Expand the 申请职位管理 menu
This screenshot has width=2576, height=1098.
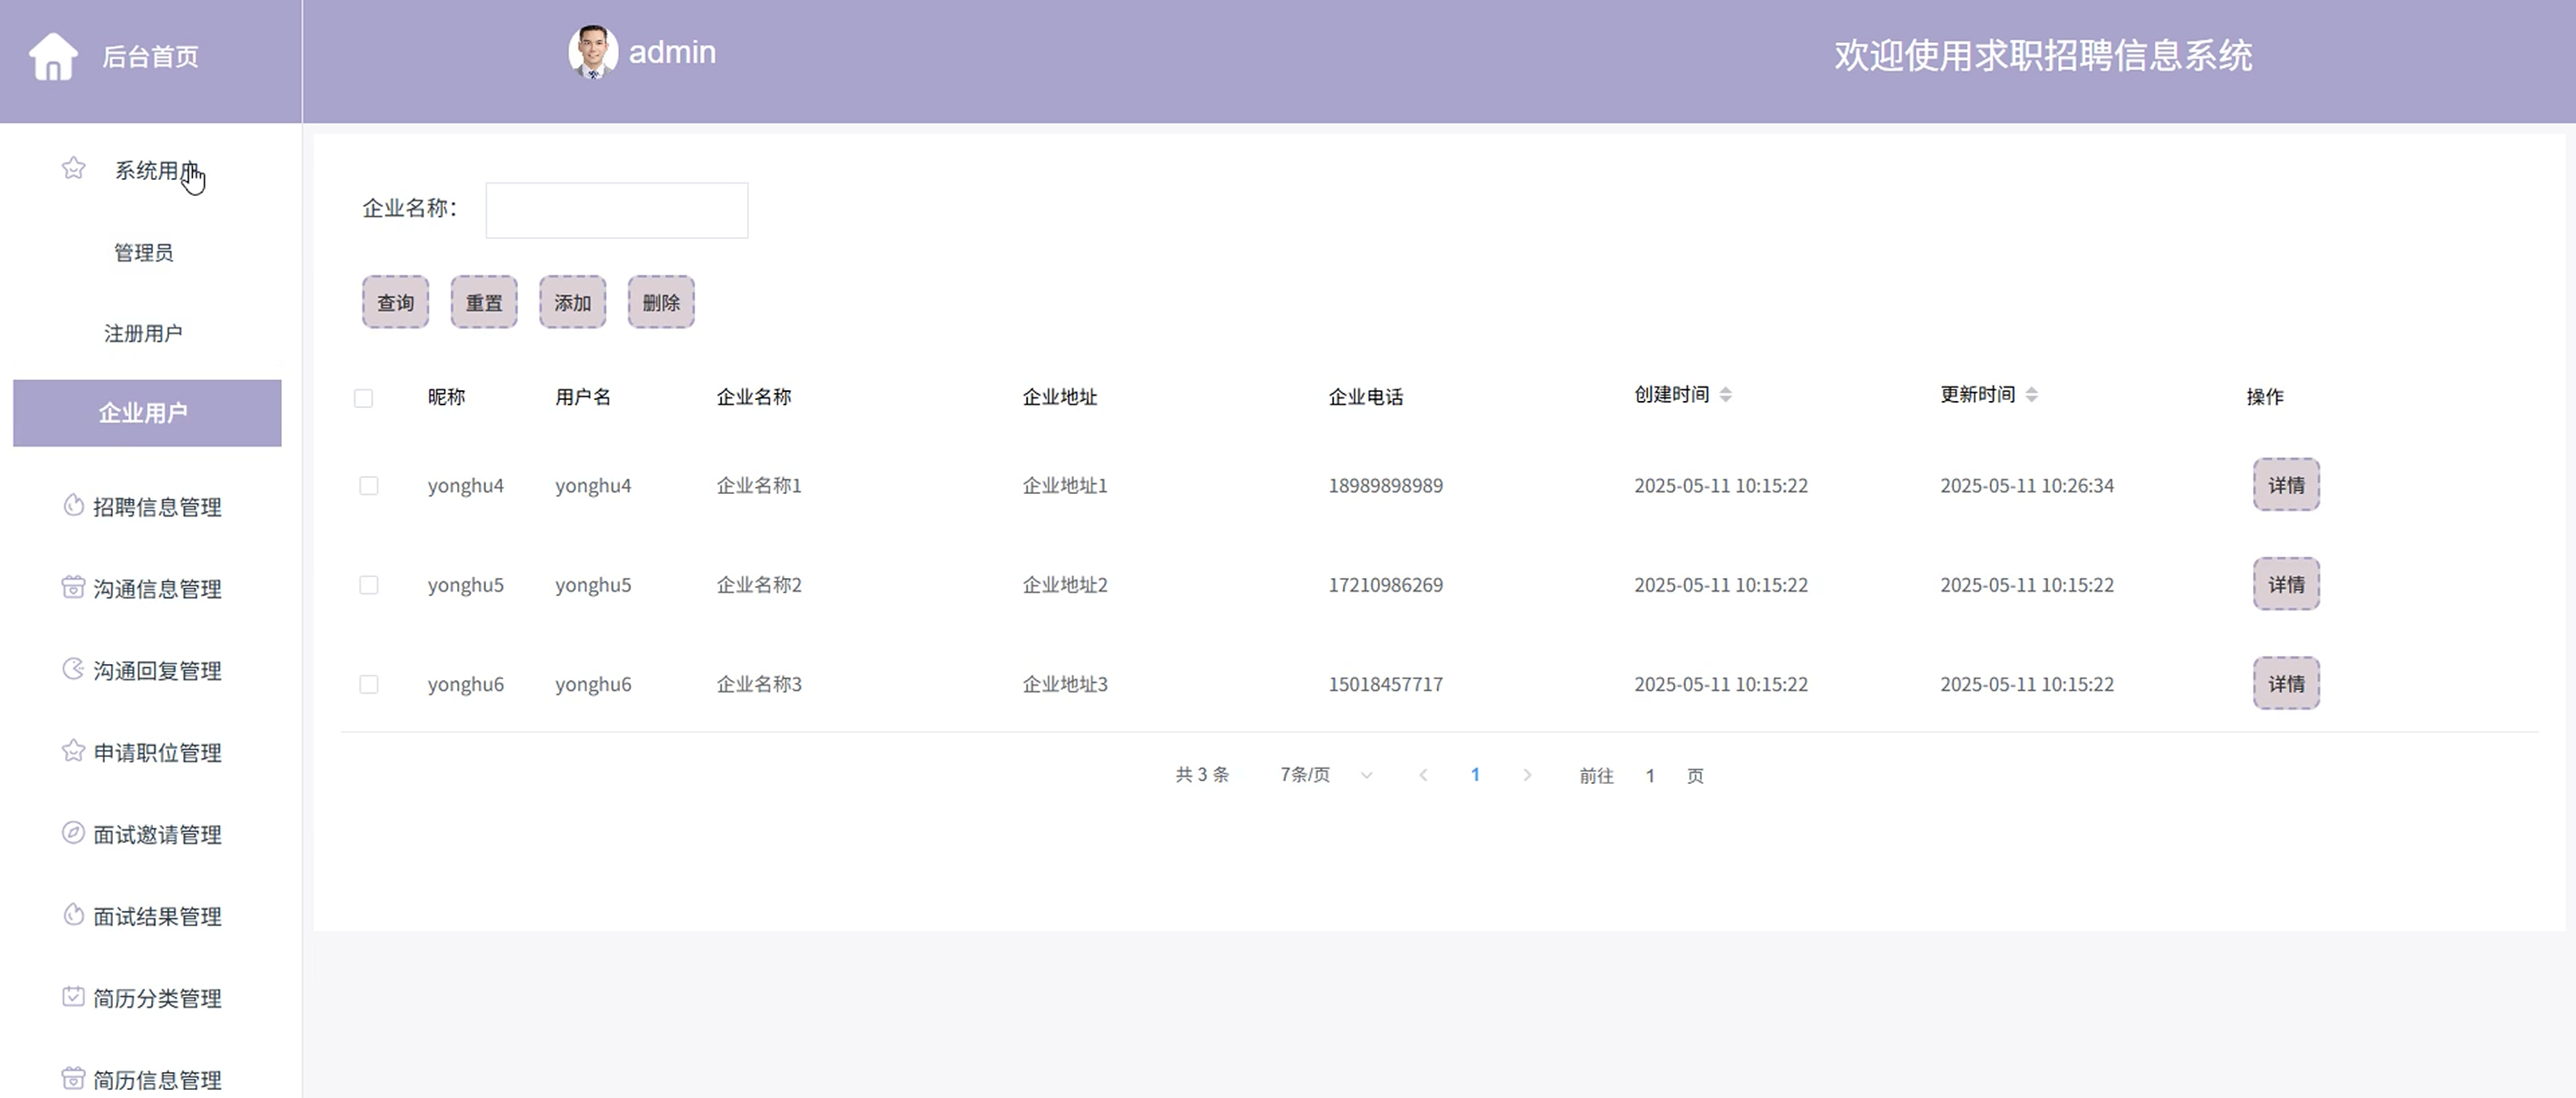pos(157,752)
